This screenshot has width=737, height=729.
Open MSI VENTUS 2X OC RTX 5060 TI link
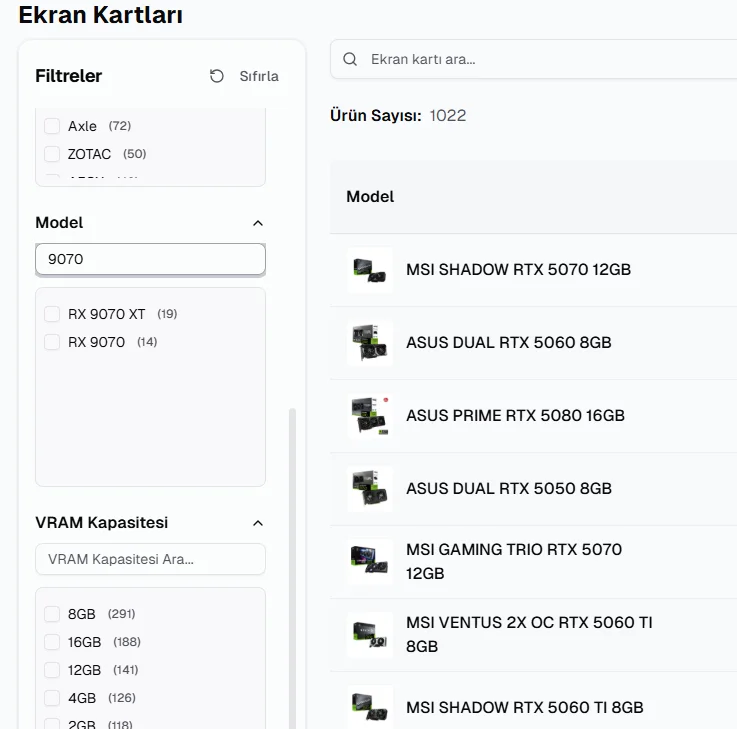(529, 635)
